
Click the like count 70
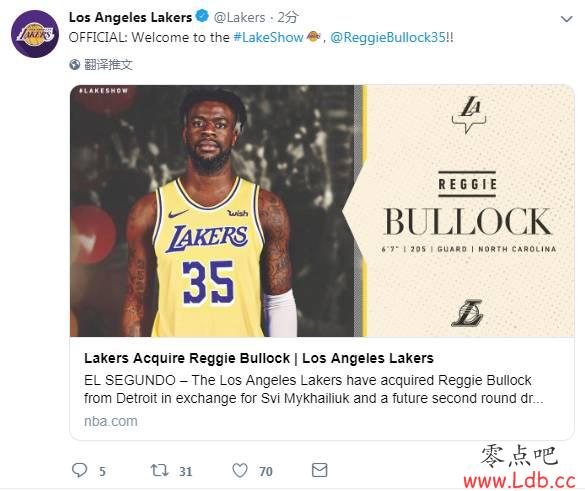coord(266,472)
